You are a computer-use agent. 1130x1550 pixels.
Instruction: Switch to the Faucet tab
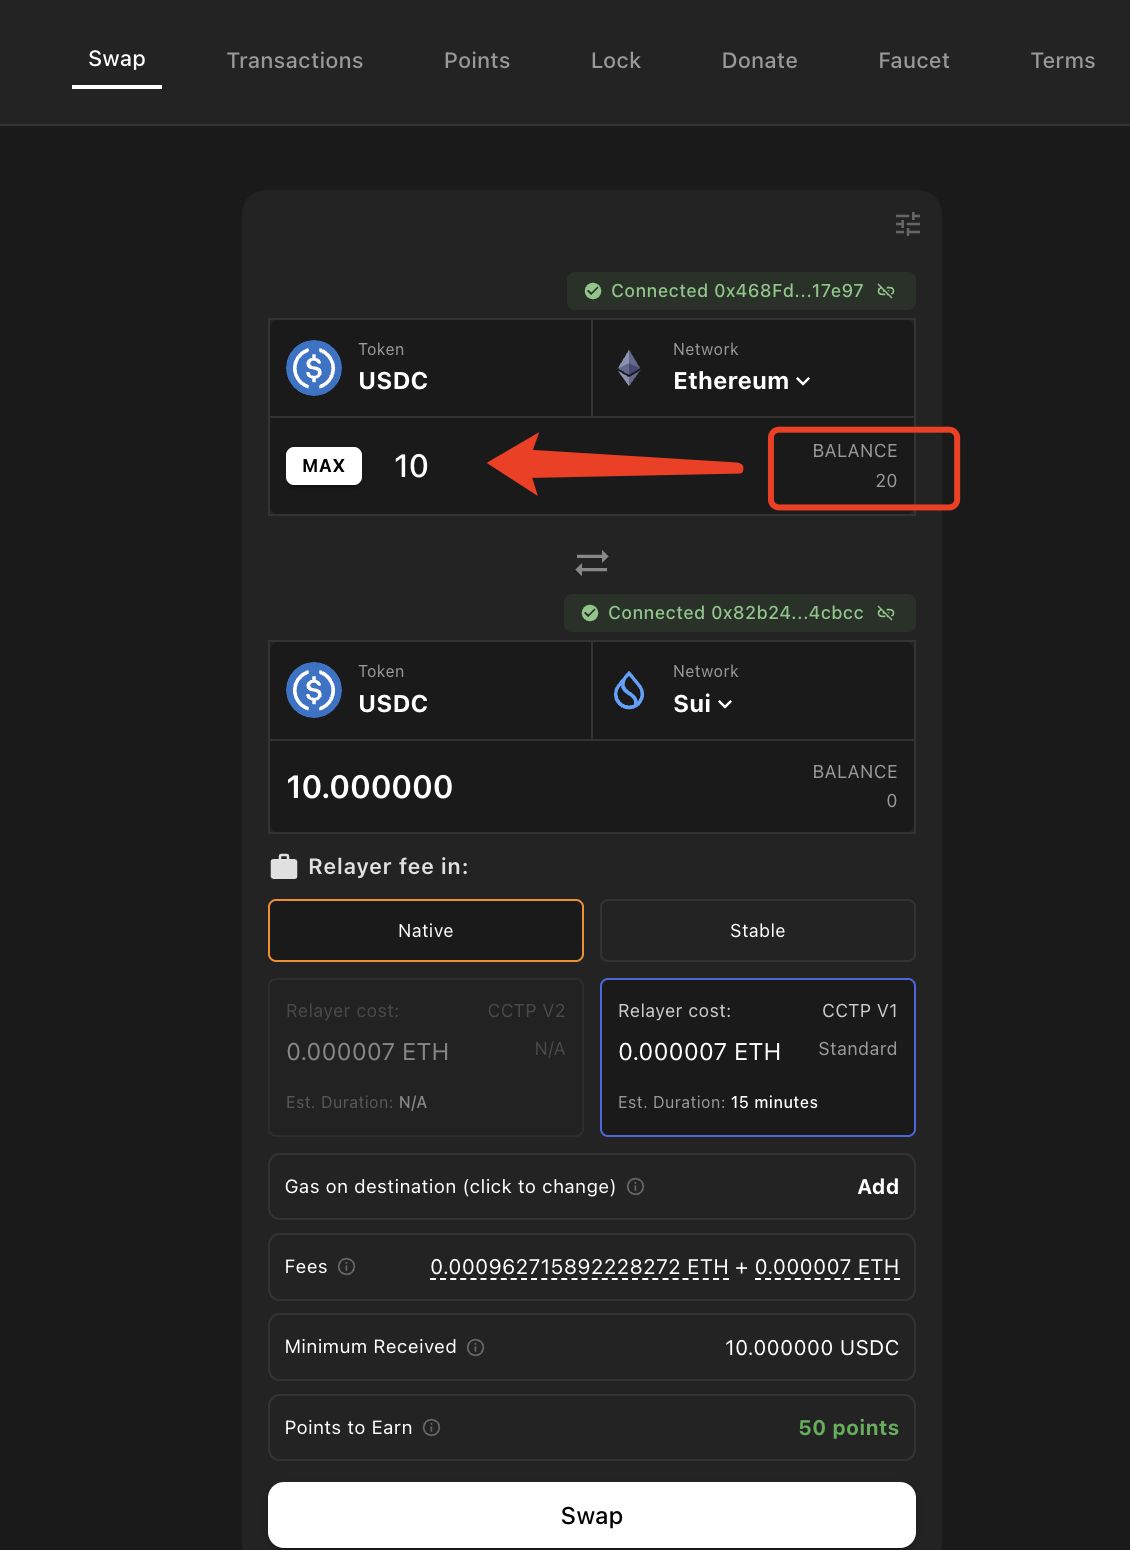click(x=914, y=60)
